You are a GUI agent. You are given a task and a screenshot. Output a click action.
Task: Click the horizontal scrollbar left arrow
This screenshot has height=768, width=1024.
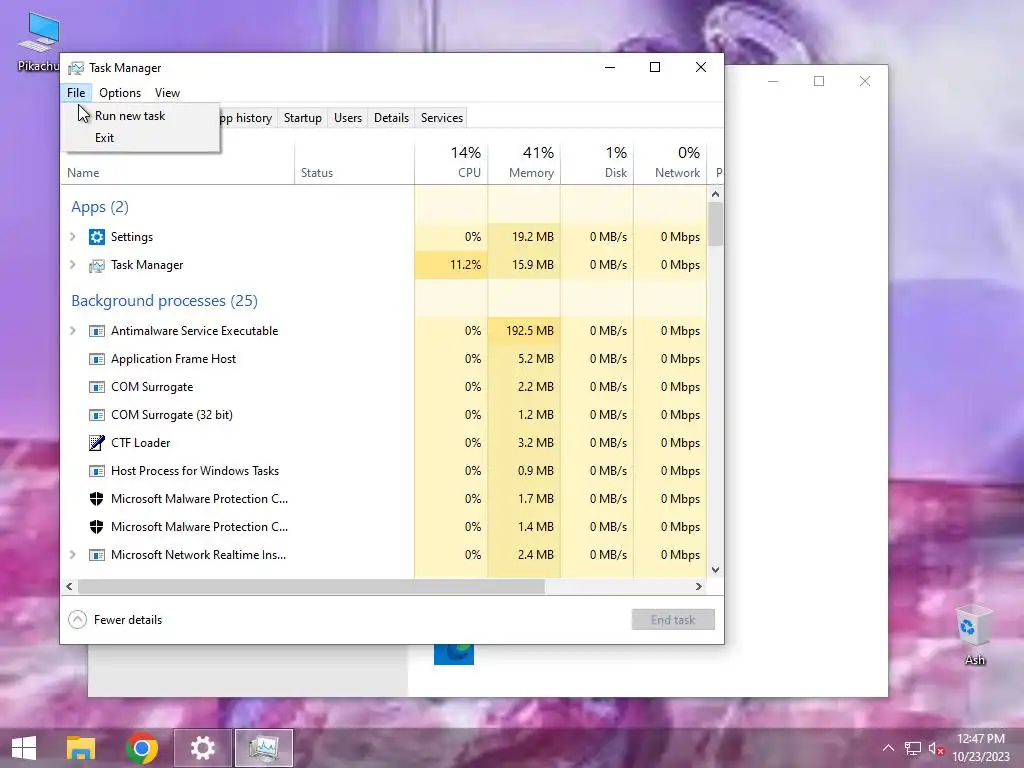[x=69, y=586]
